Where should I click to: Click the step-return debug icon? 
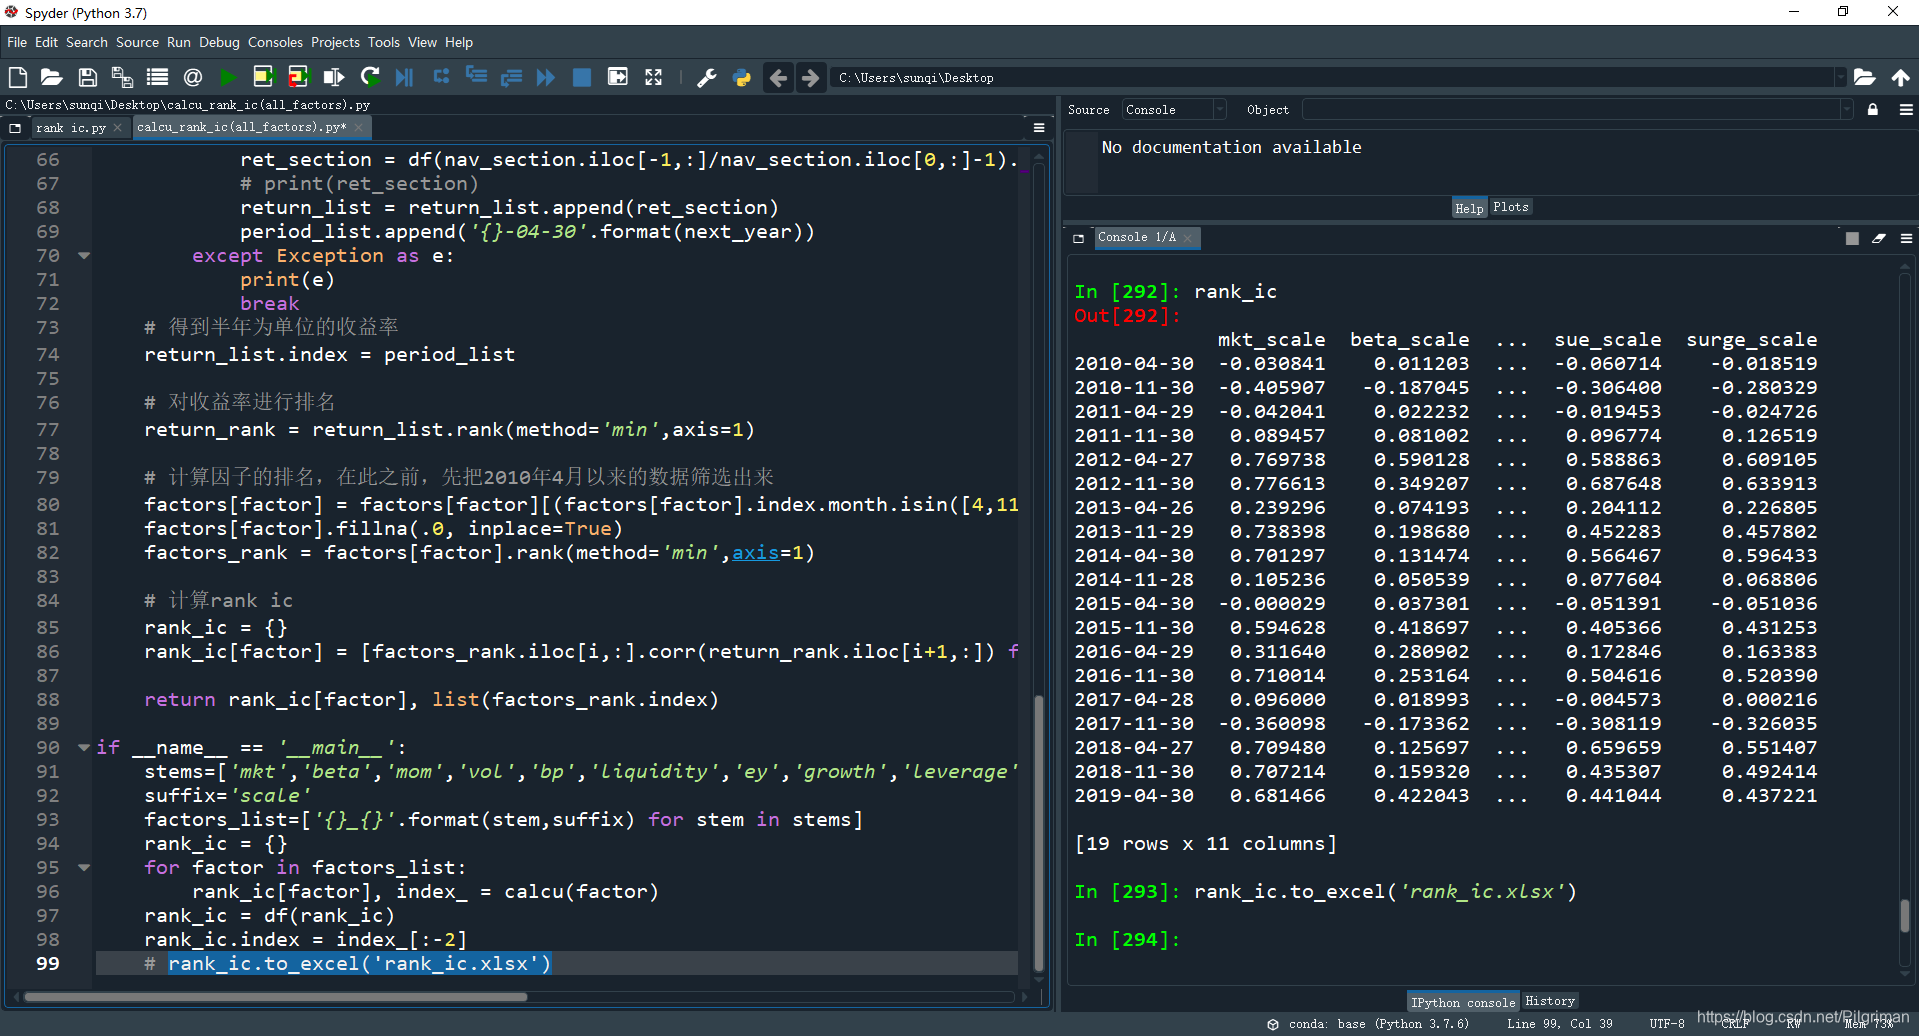click(511, 77)
